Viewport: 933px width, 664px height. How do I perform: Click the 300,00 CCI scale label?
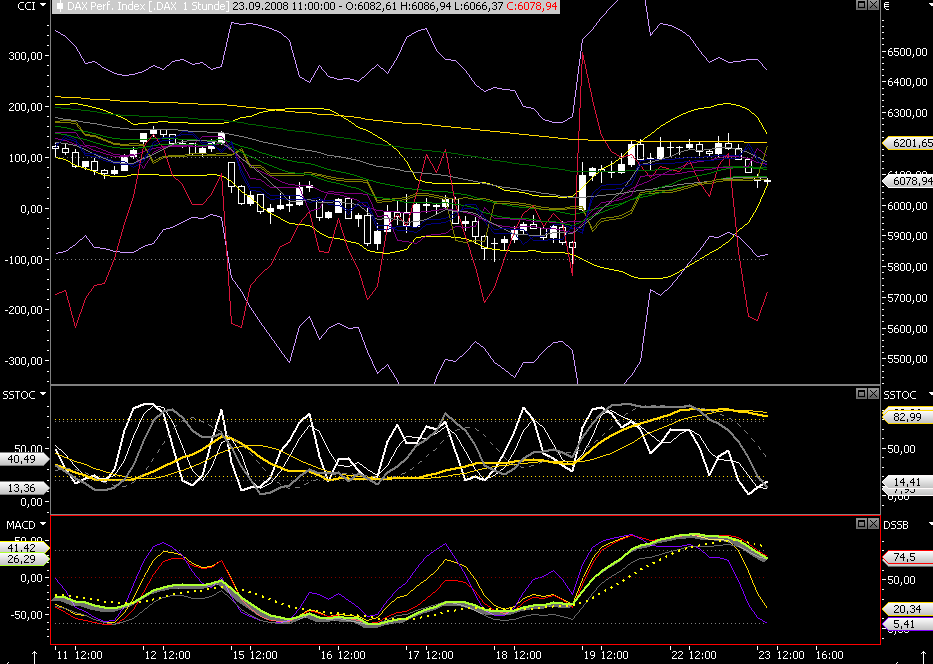point(26,56)
